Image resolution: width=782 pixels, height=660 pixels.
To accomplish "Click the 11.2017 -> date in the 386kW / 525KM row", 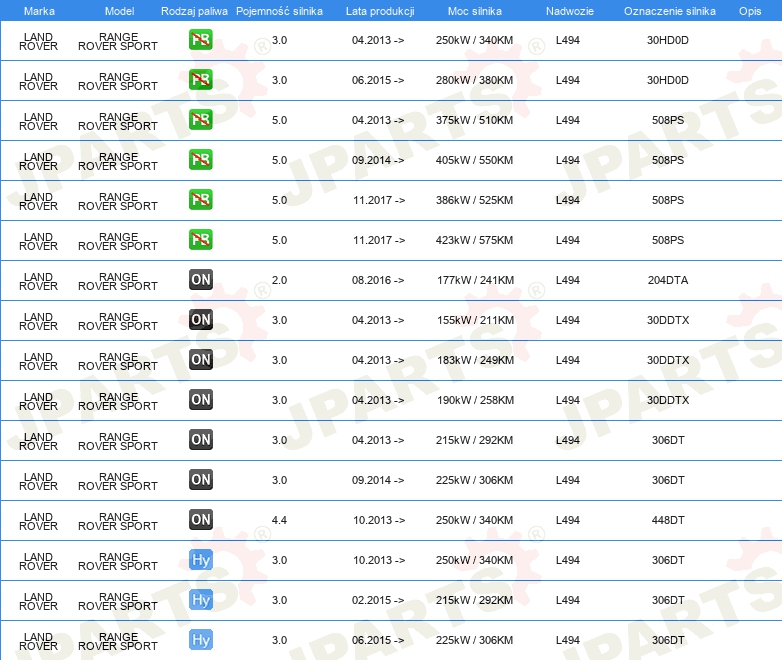I will click(x=379, y=200).
